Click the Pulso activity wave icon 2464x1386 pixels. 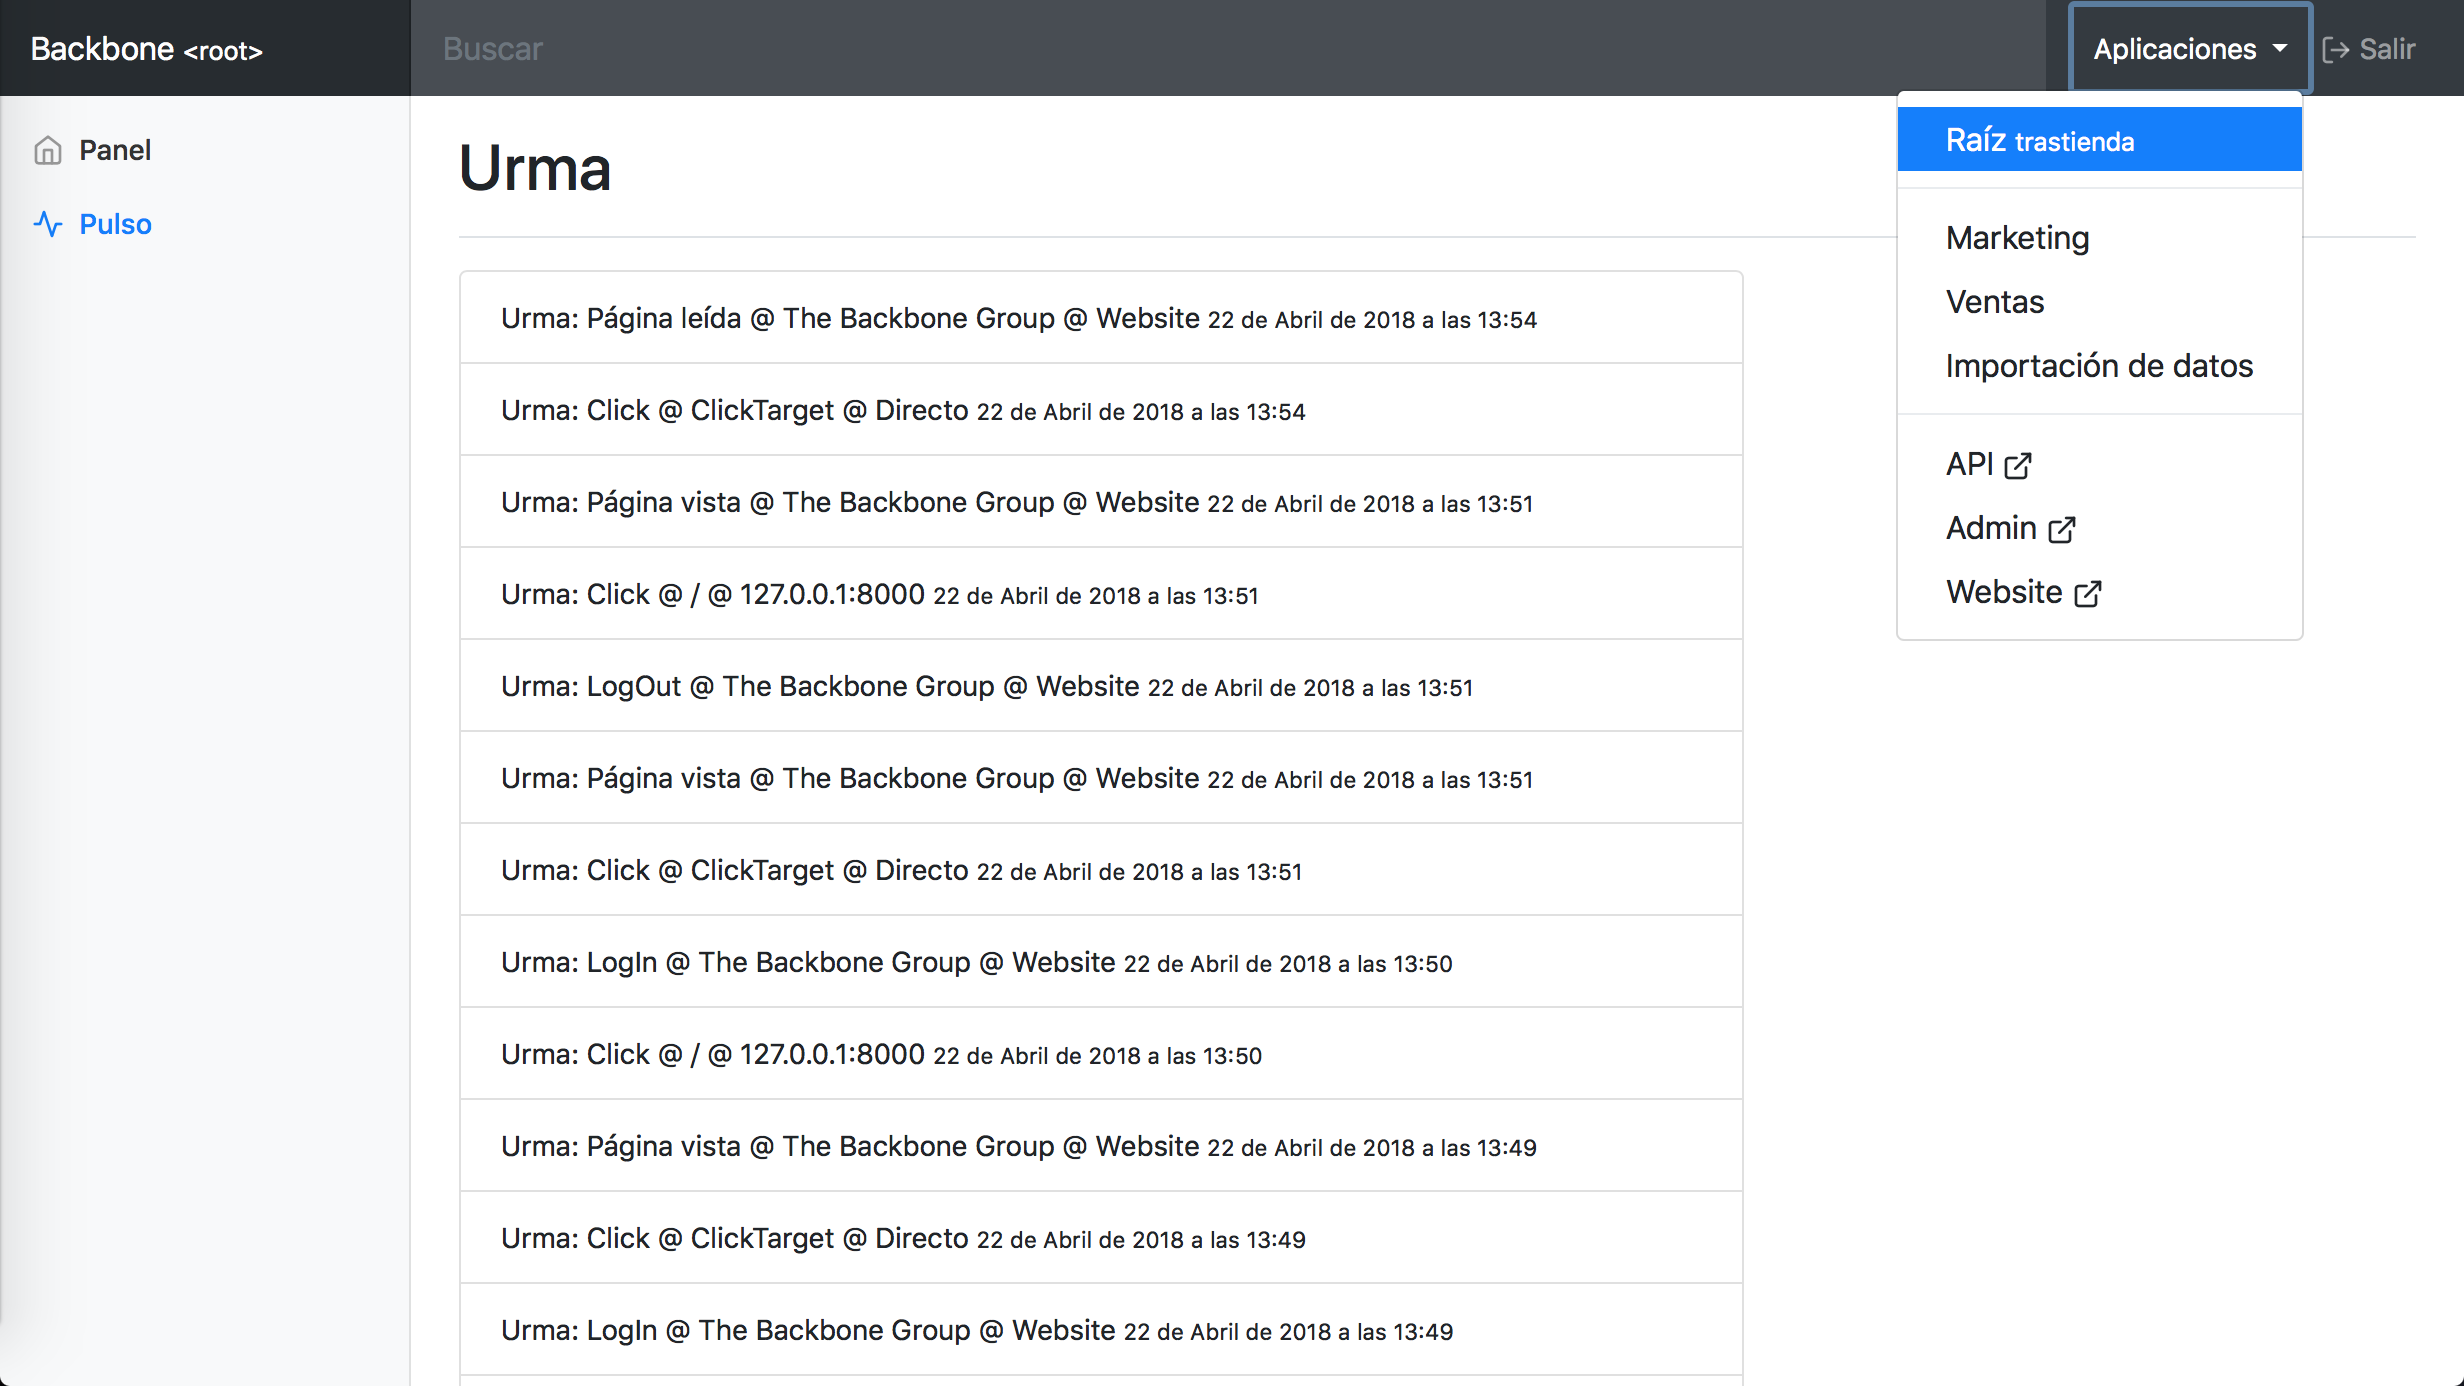47,224
